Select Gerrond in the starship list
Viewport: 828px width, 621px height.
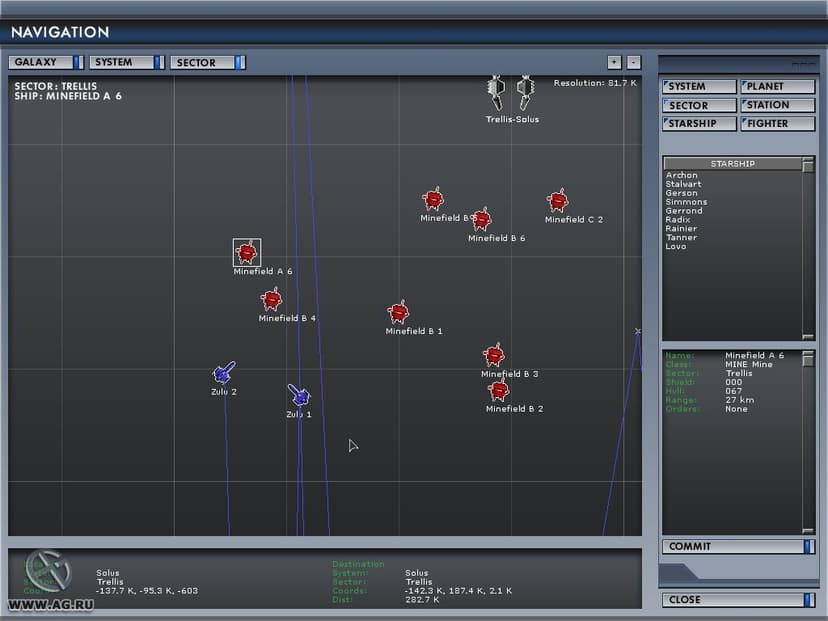(x=684, y=211)
